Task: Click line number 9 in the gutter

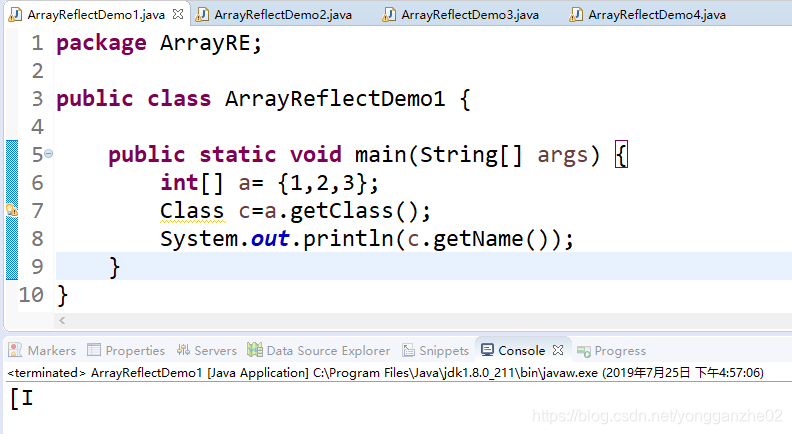Action: (37, 266)
